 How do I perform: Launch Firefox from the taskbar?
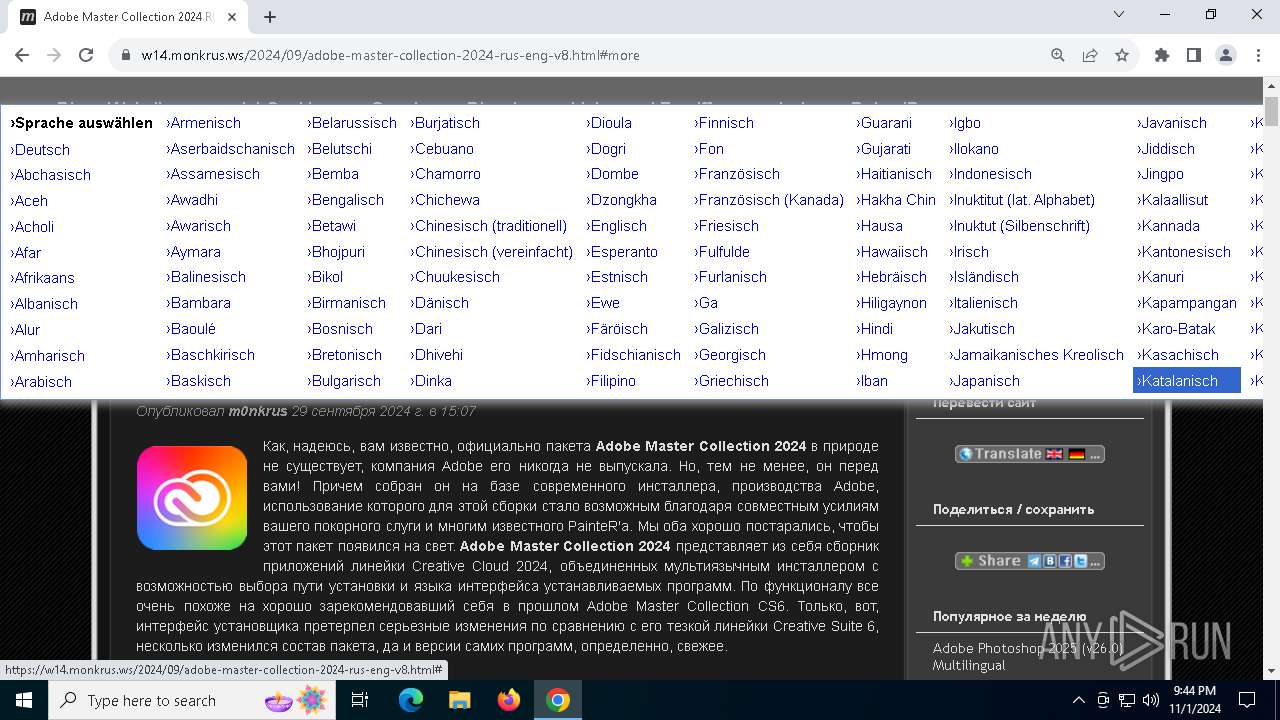pyautogui.click(x=508, y=700)
